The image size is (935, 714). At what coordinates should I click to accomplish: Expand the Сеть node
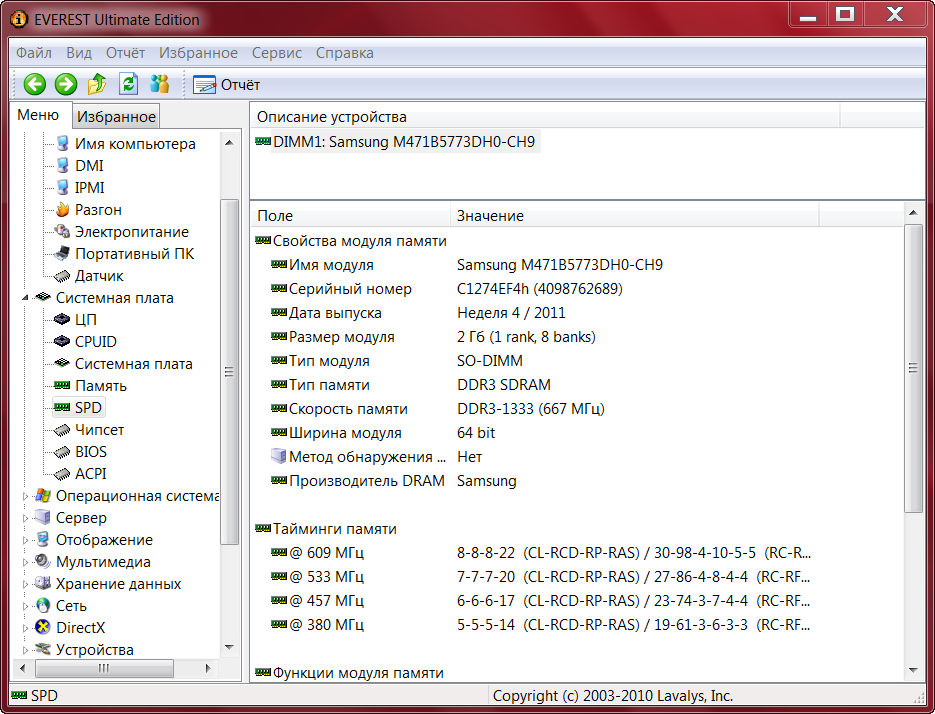coord(25,607)
